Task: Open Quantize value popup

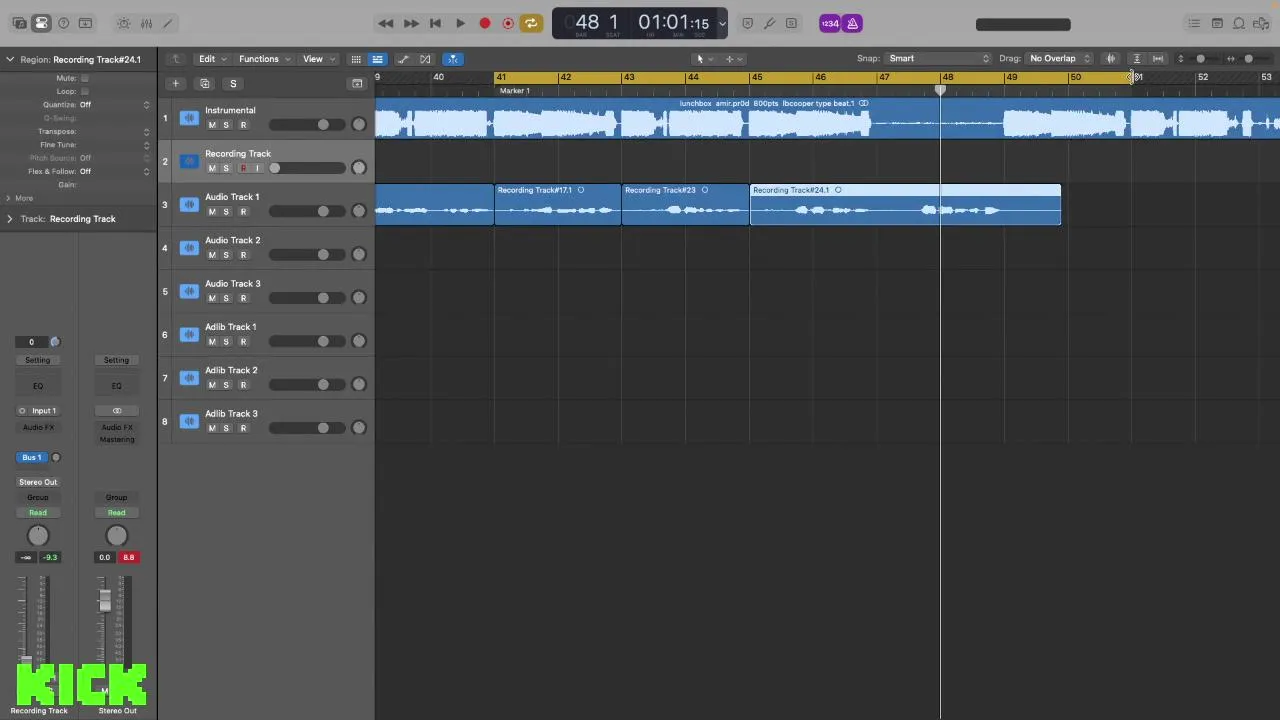Action: click(115, 105)
